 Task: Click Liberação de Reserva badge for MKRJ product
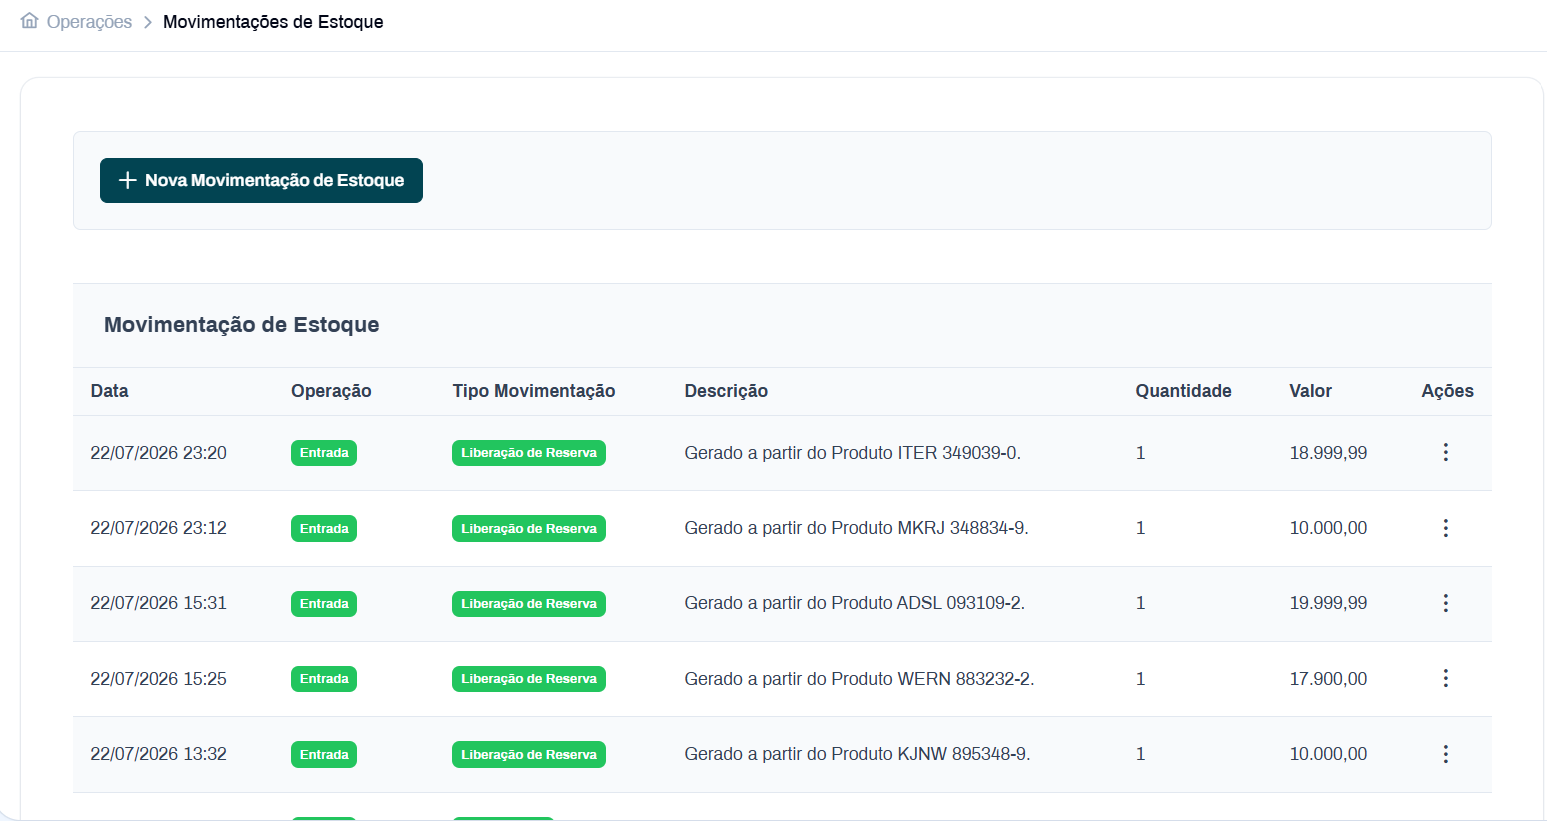pyautogui.click(x=529, y=528)
